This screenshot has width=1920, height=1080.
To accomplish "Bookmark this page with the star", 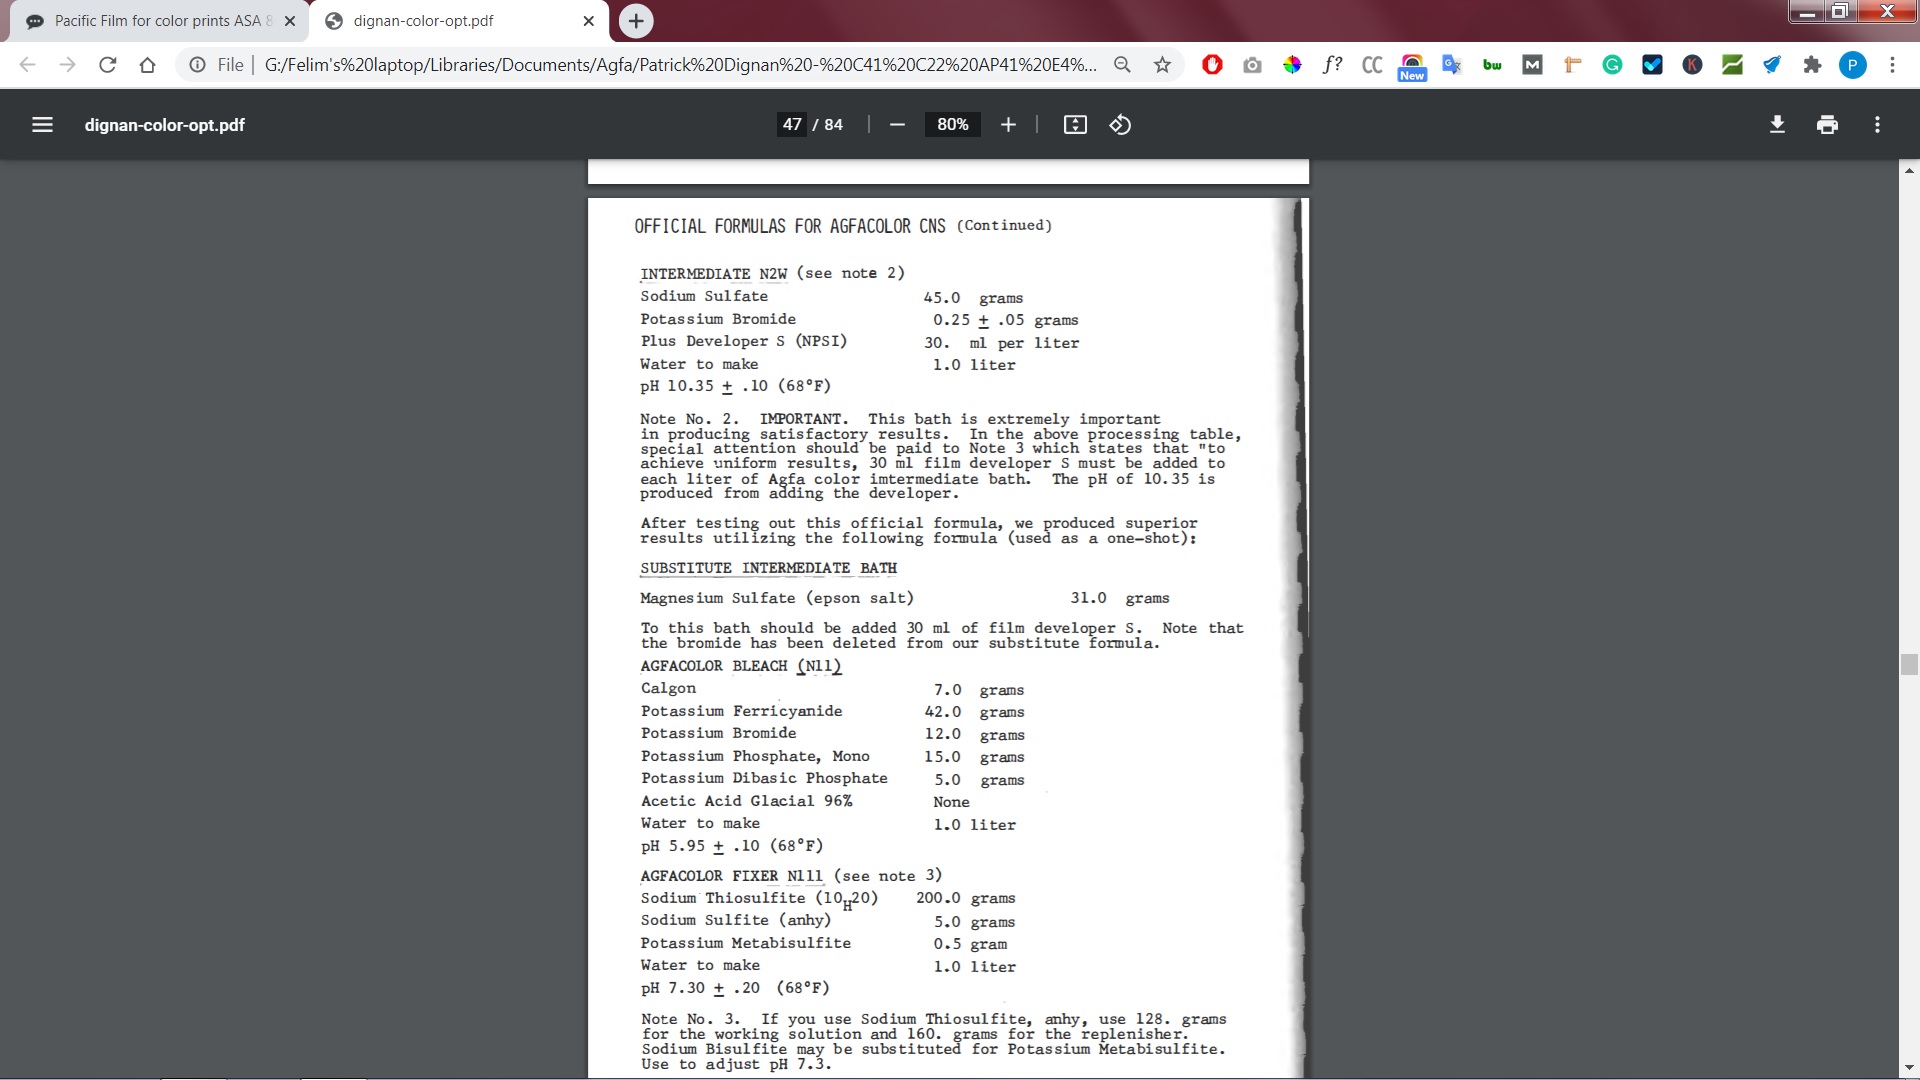I will 1162,65.
